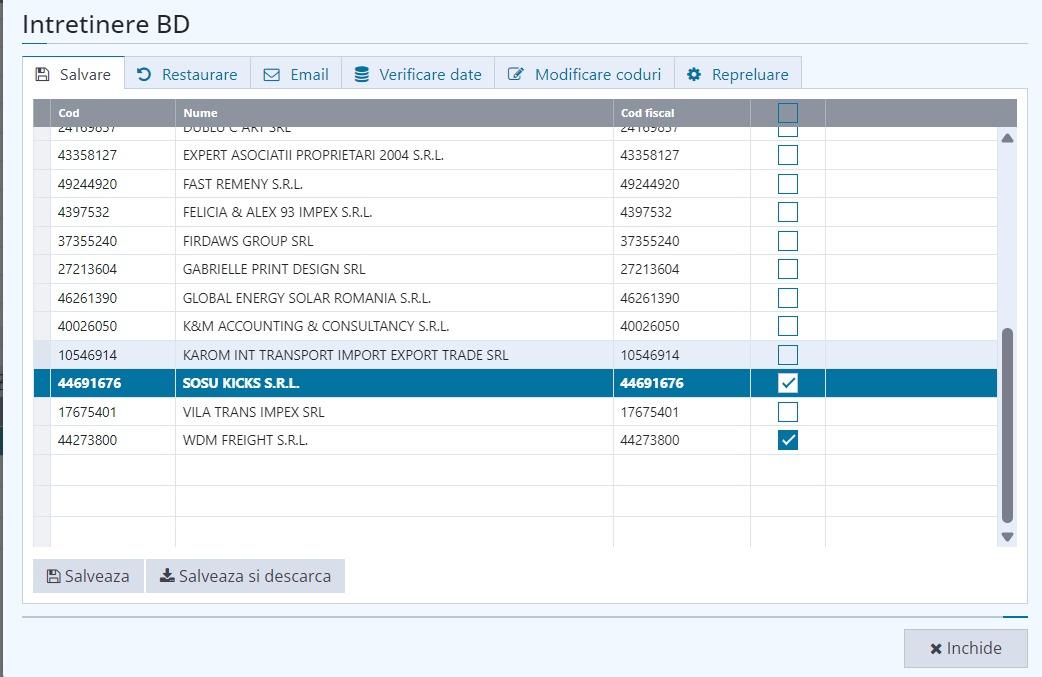Click the Cod cell 27213604
The height and width of the screenshot is (677, 1042).
click(x=113, y=269)
